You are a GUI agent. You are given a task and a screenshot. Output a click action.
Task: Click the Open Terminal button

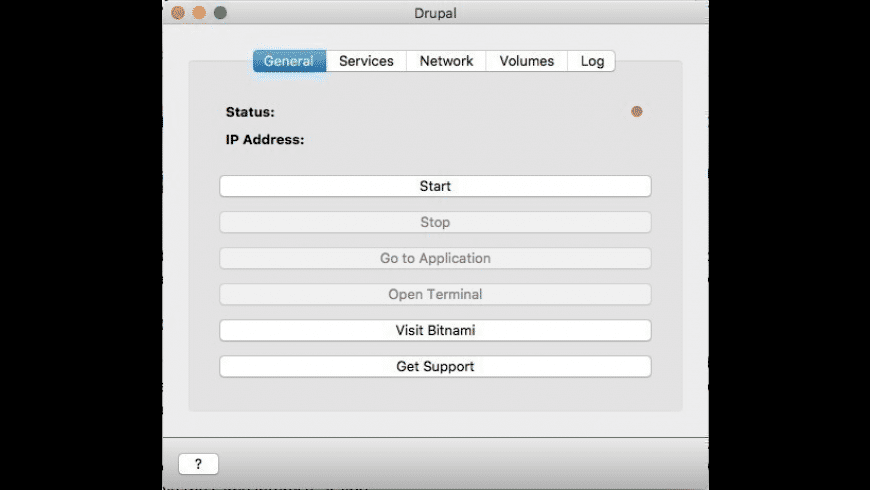tap(435, 294)
